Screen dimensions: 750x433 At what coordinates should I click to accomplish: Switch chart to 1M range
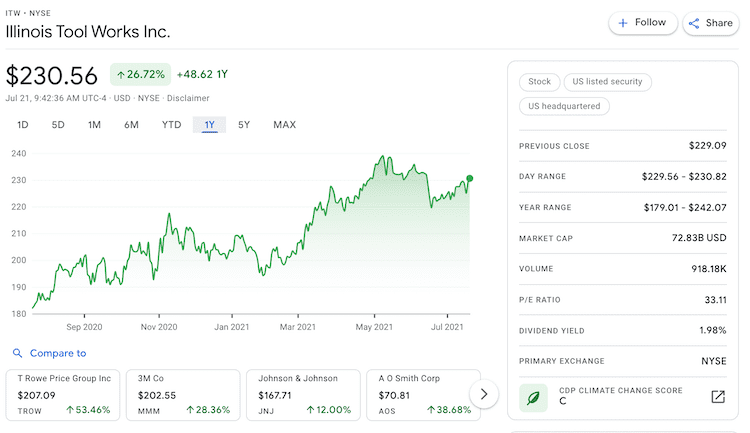[94, 125]
